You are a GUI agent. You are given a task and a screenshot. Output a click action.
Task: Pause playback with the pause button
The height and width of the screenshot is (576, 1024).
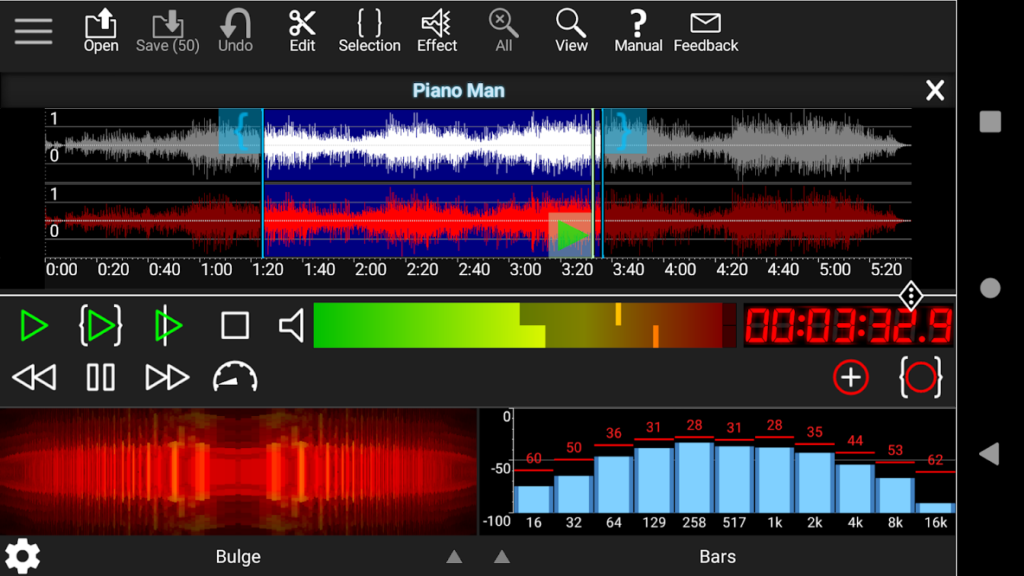click(100, 377)
